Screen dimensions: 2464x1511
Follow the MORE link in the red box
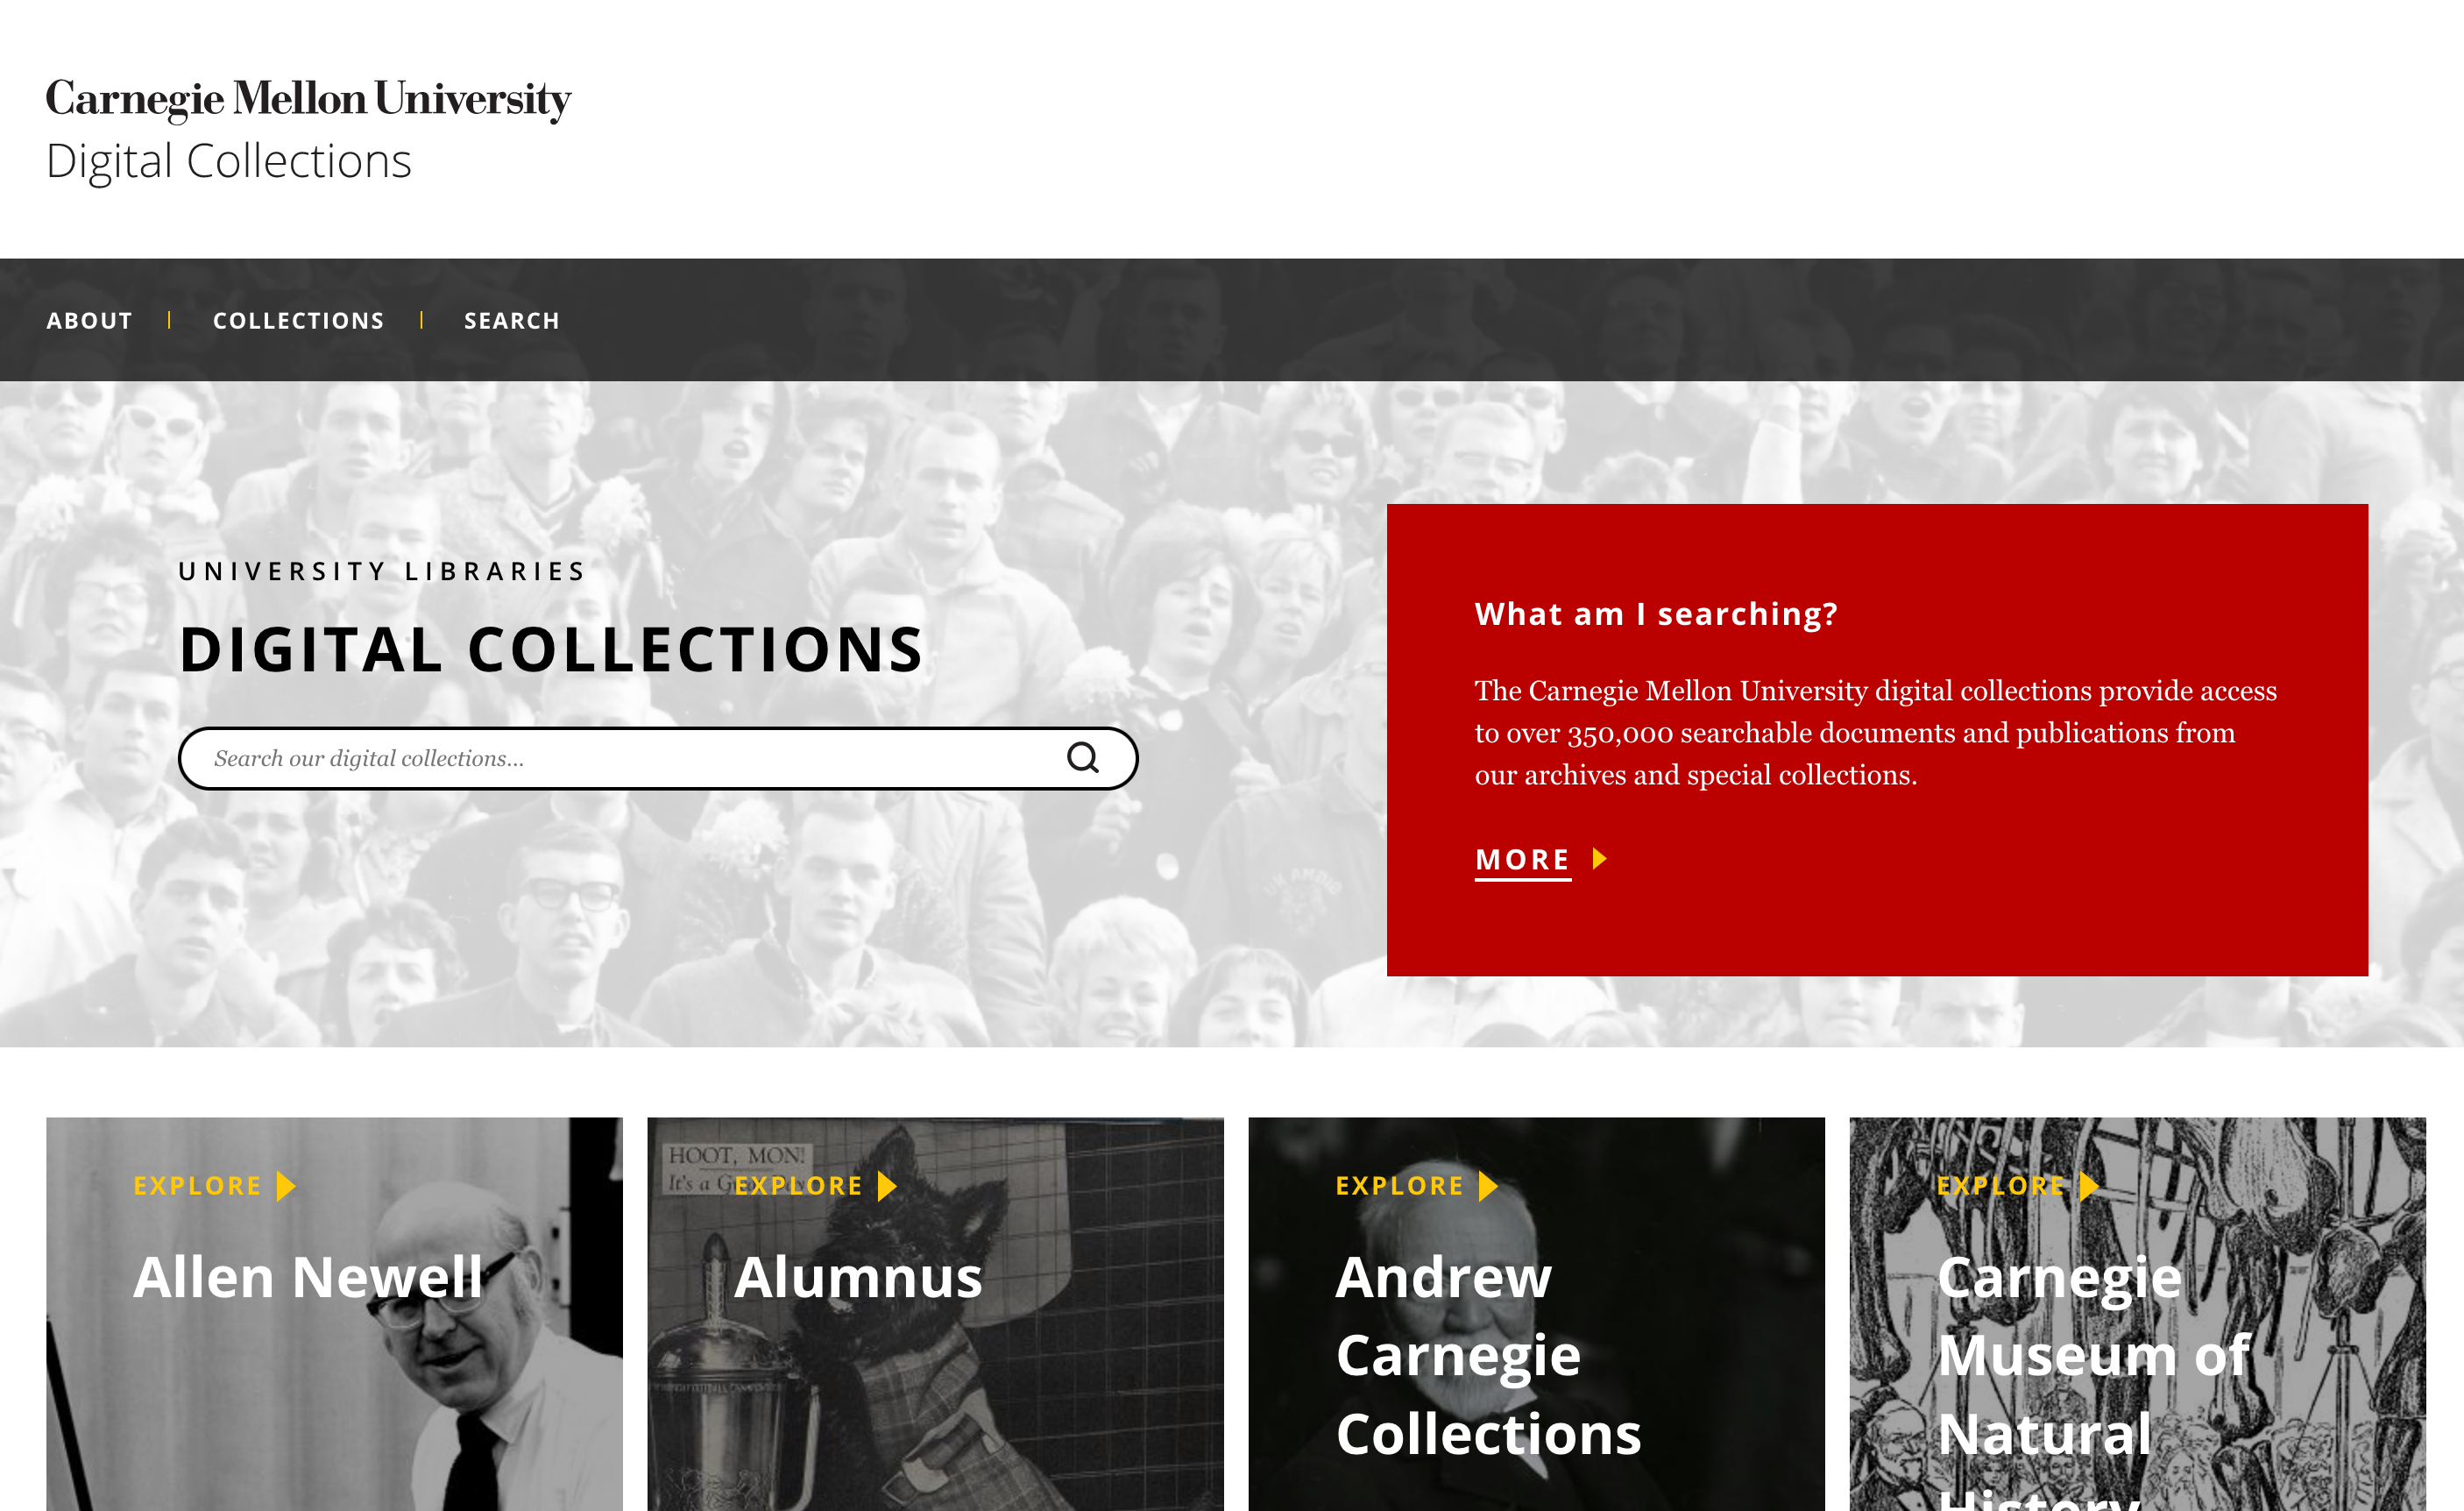1523,860
